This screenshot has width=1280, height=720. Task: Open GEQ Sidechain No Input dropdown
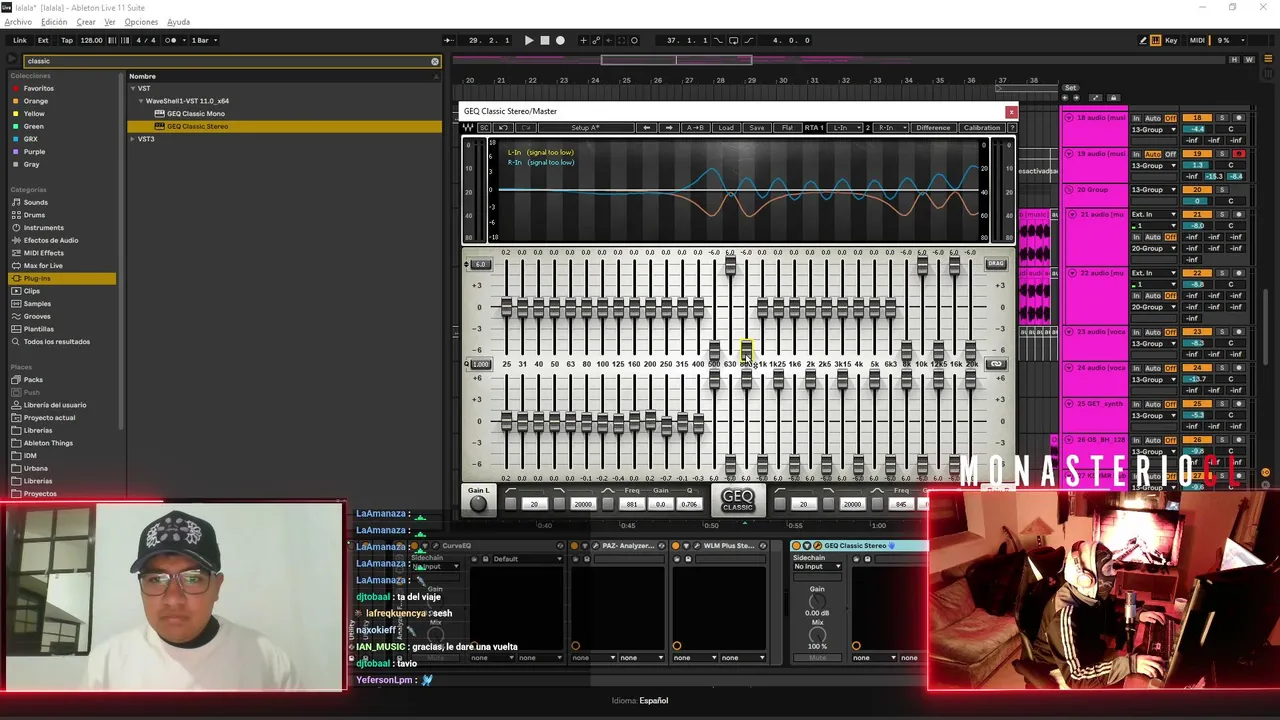tap(817, 567)
